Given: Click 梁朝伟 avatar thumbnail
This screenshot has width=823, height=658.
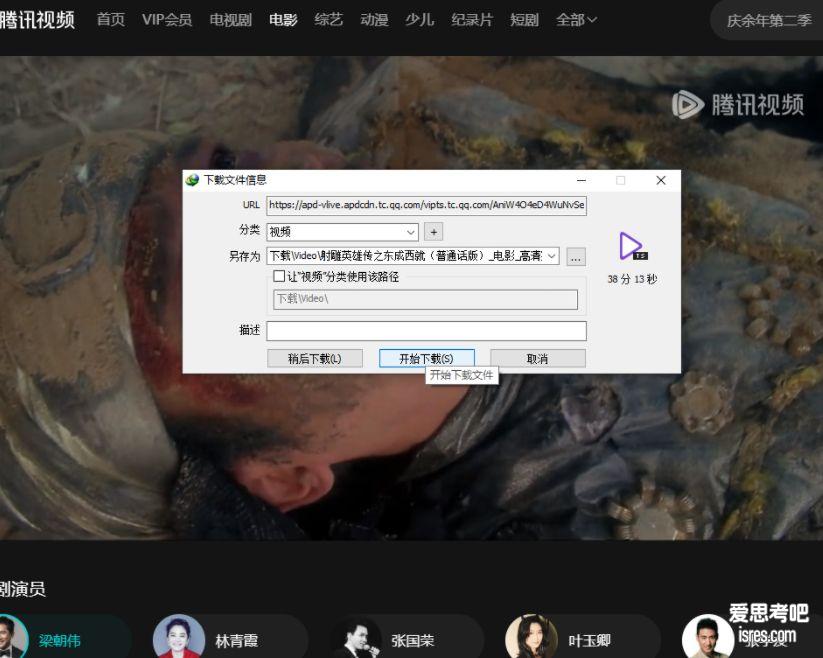Looking at the screenshot, I should pyautogui.click(x=12, y=638).
